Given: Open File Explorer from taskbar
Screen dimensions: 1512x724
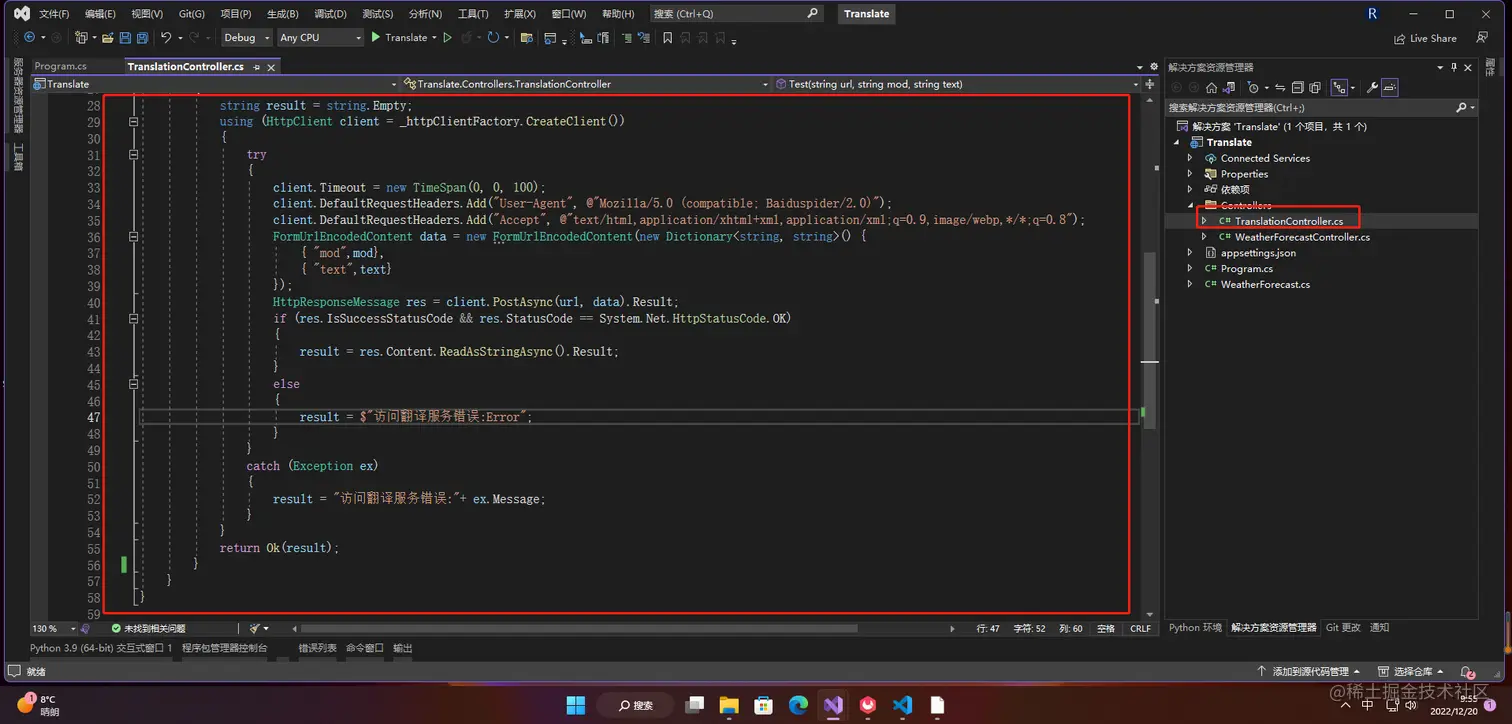Looking at the screenshot, I should pos(728,704).
